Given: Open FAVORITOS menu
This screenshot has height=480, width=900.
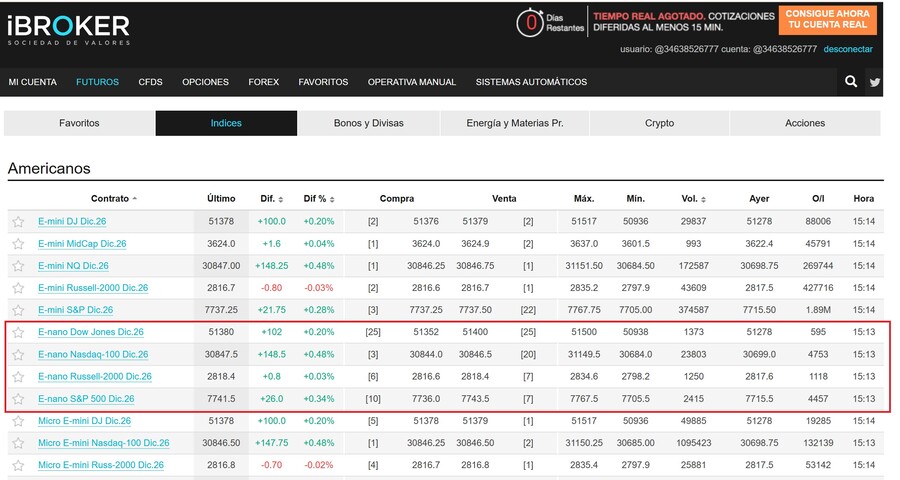Looking at the screenshot, I should [x=323, y=82].
